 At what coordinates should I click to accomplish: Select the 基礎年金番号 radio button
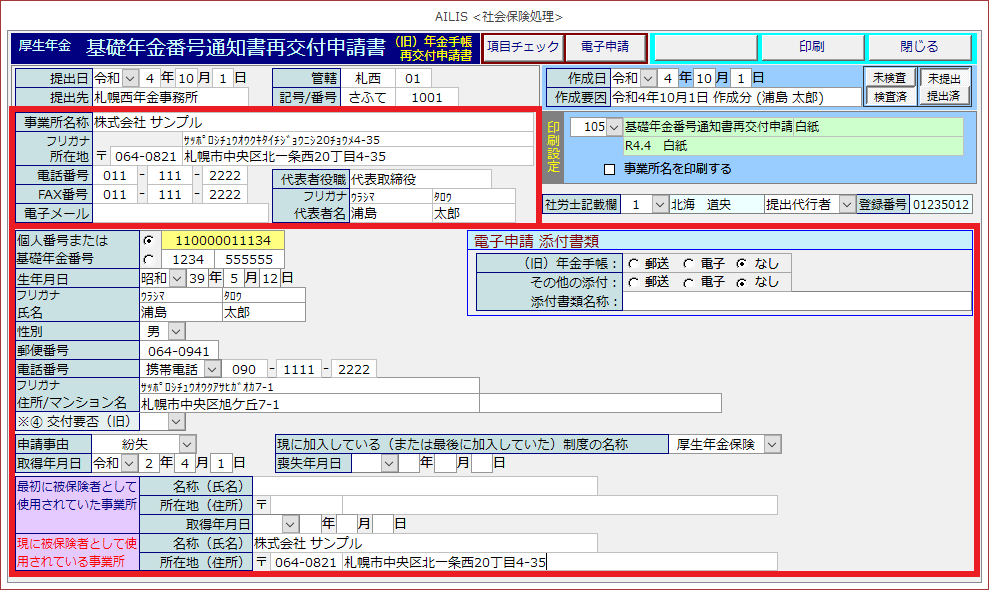pyautogui.click(x=149, y=259)
